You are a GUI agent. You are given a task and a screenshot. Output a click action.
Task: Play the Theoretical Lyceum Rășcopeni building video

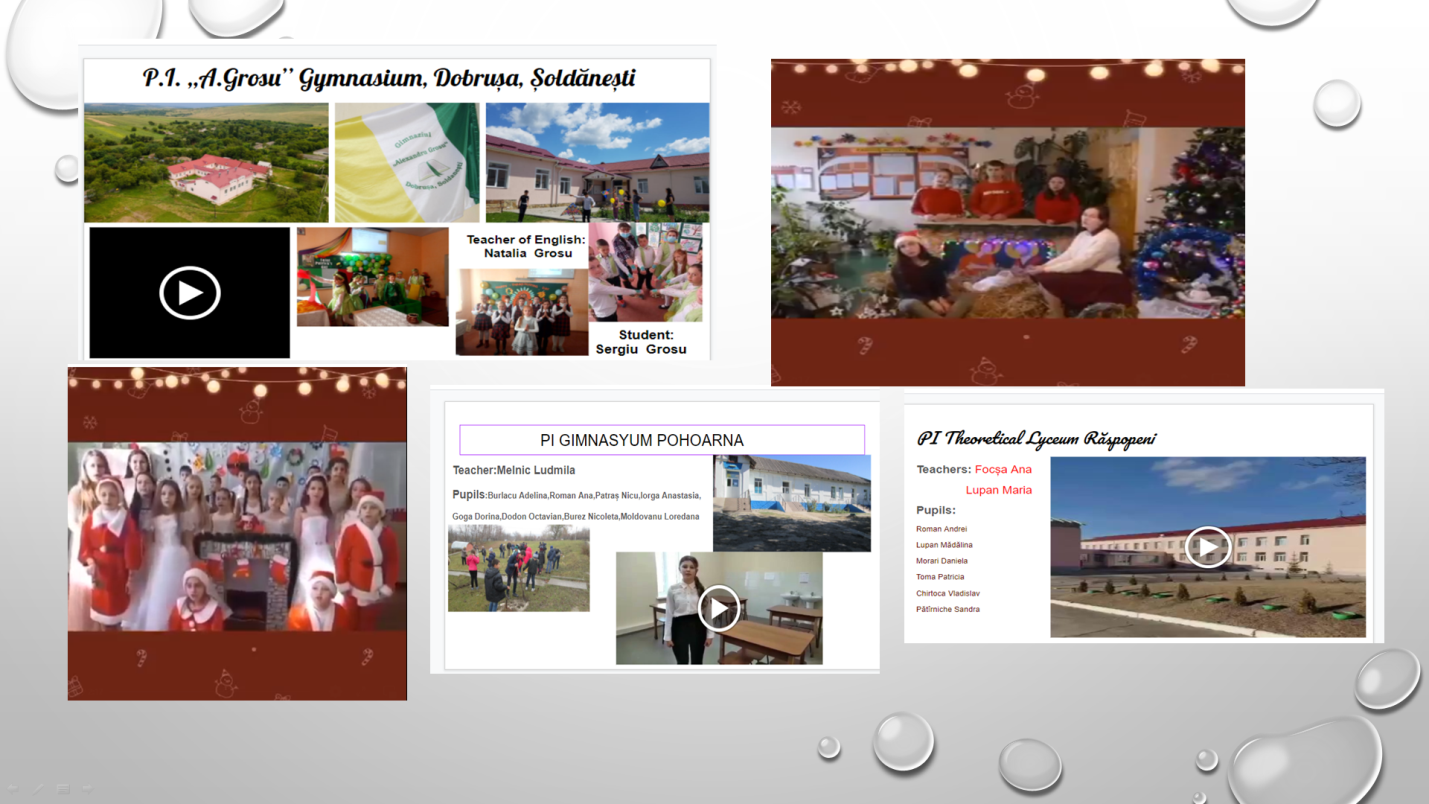point(1207,548)
